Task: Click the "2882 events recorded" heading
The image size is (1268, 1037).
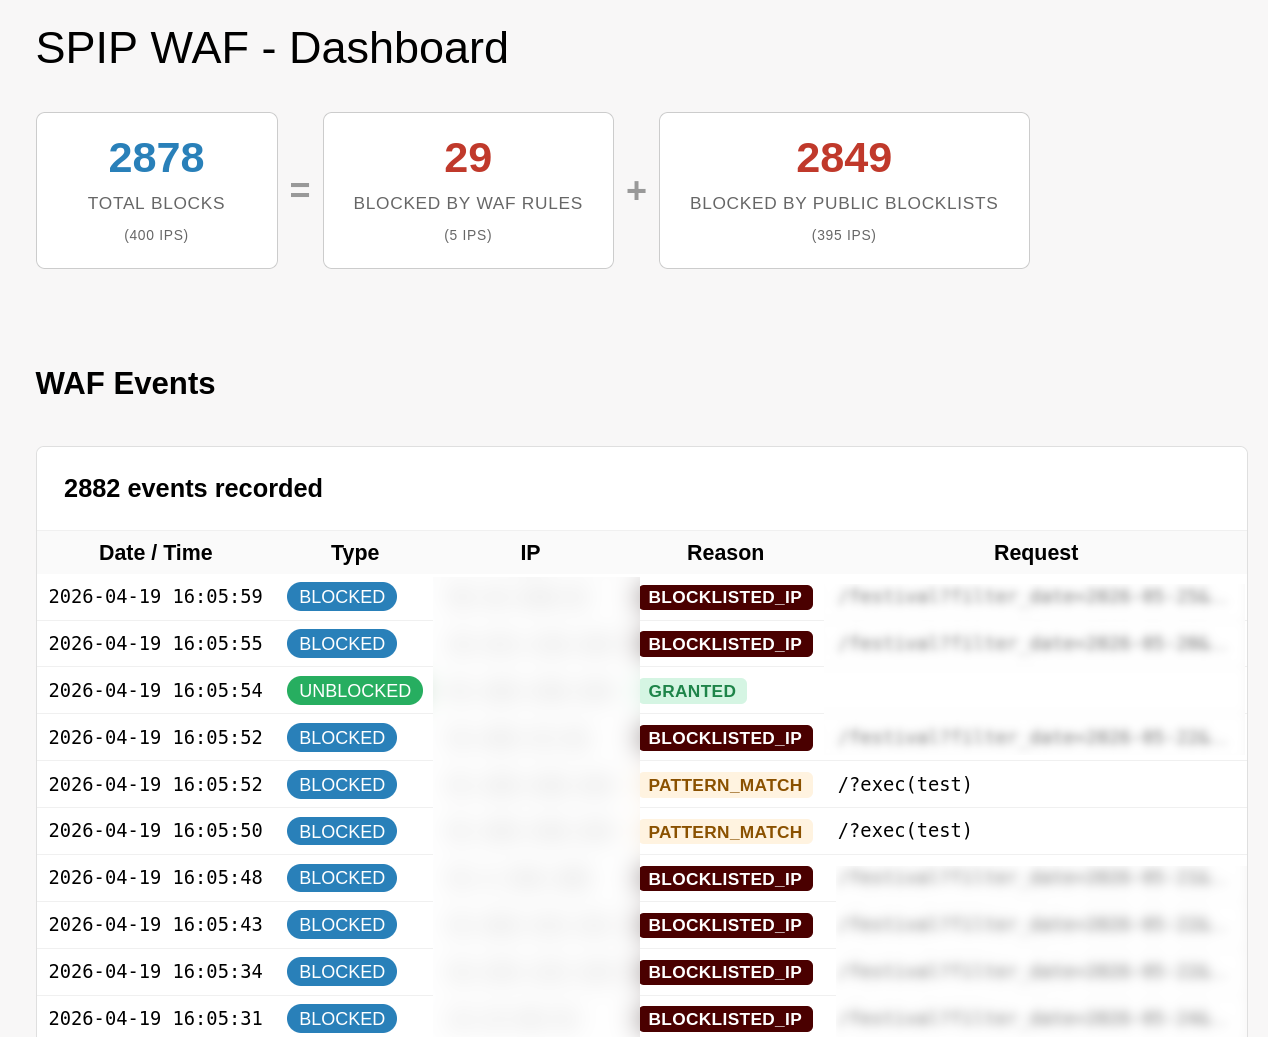Action: click(193, 488)
